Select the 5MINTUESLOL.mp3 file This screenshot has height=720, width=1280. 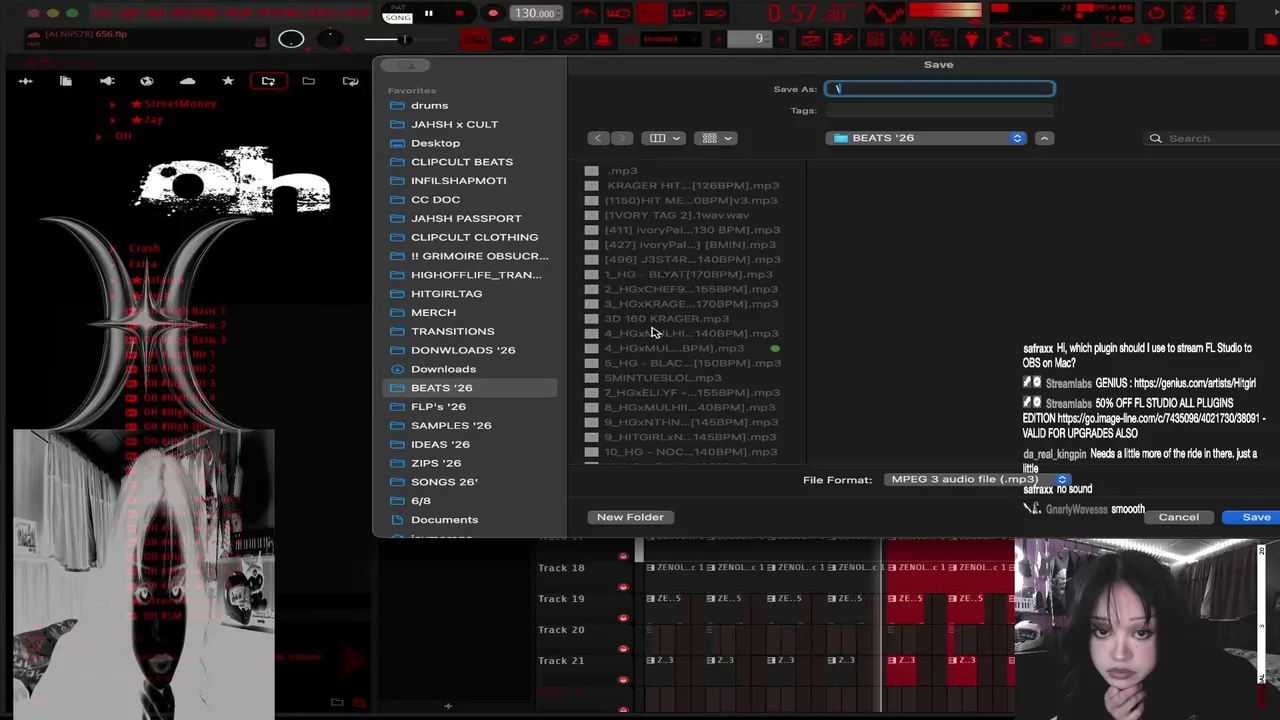662,378
